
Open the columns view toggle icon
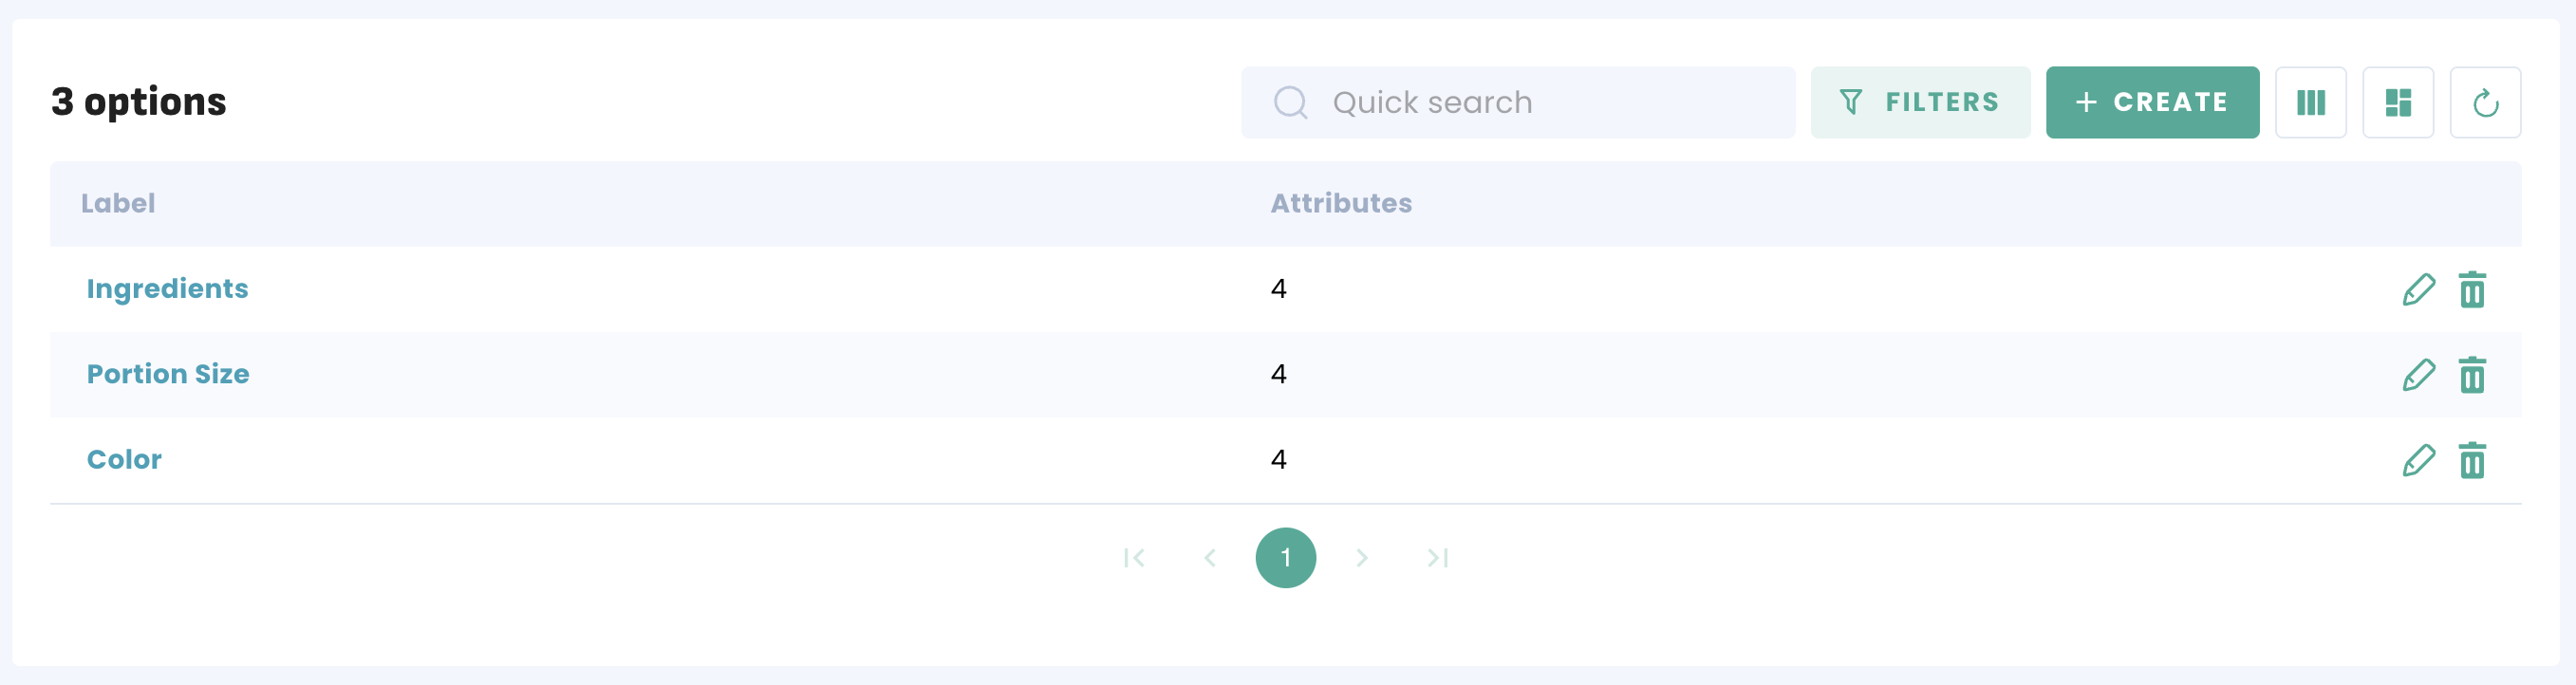[x=2310, y=102]
